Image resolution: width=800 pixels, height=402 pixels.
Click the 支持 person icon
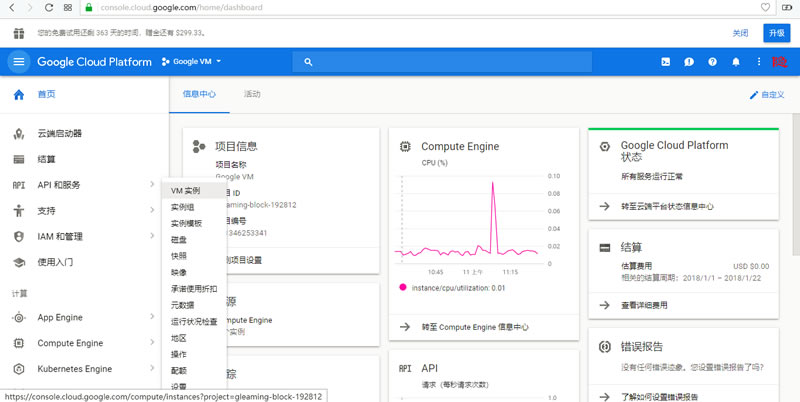pyautogui.click(x=19, y=211)
